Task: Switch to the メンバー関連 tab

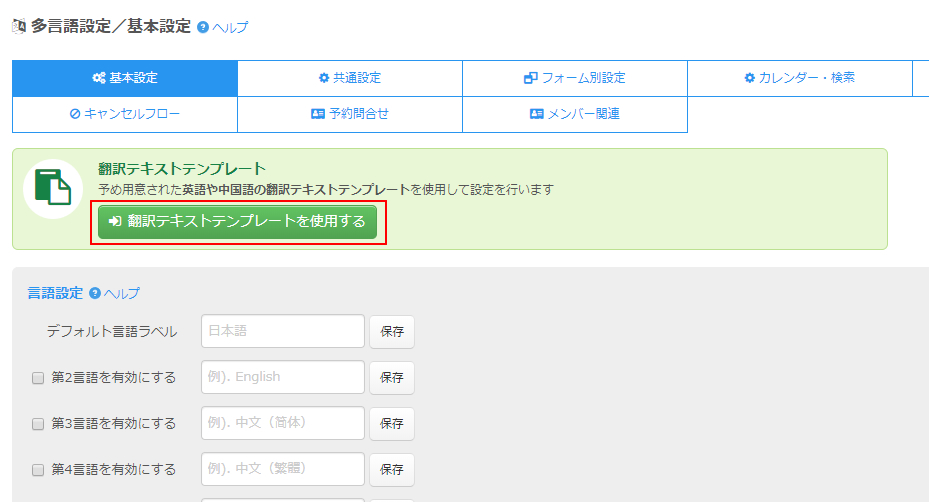Action: pos(575,114)
